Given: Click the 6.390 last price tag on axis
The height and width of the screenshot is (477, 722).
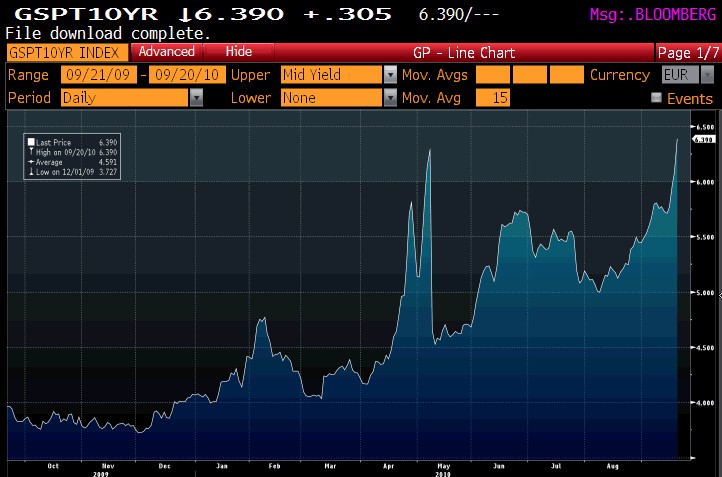Looking at the screenshot, I should click(702, 140).
